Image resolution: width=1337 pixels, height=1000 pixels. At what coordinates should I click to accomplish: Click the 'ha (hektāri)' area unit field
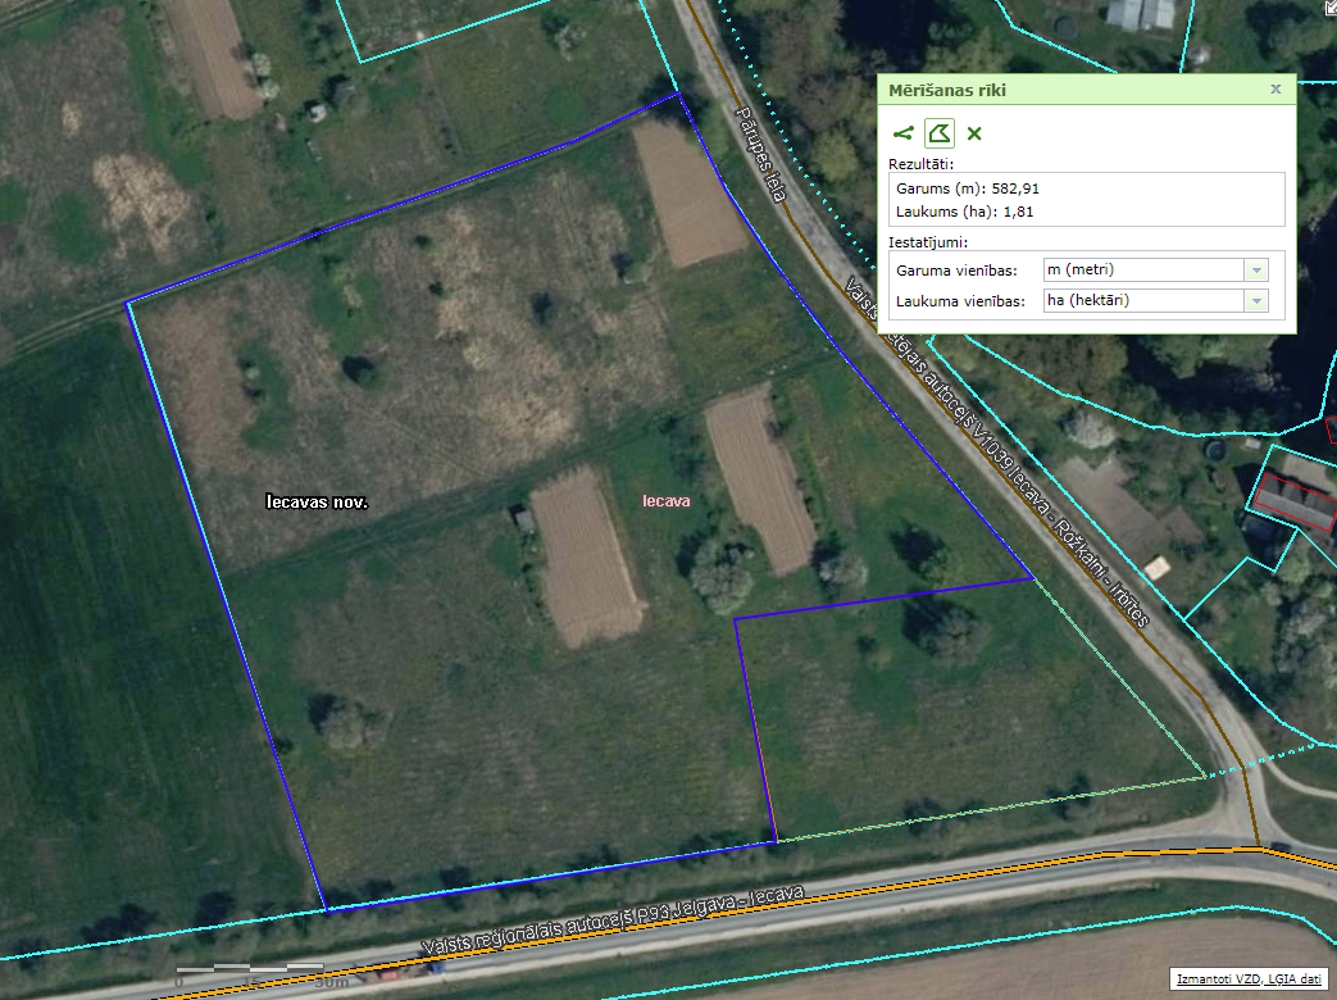pyautogui.click(x=1142, y=301)
